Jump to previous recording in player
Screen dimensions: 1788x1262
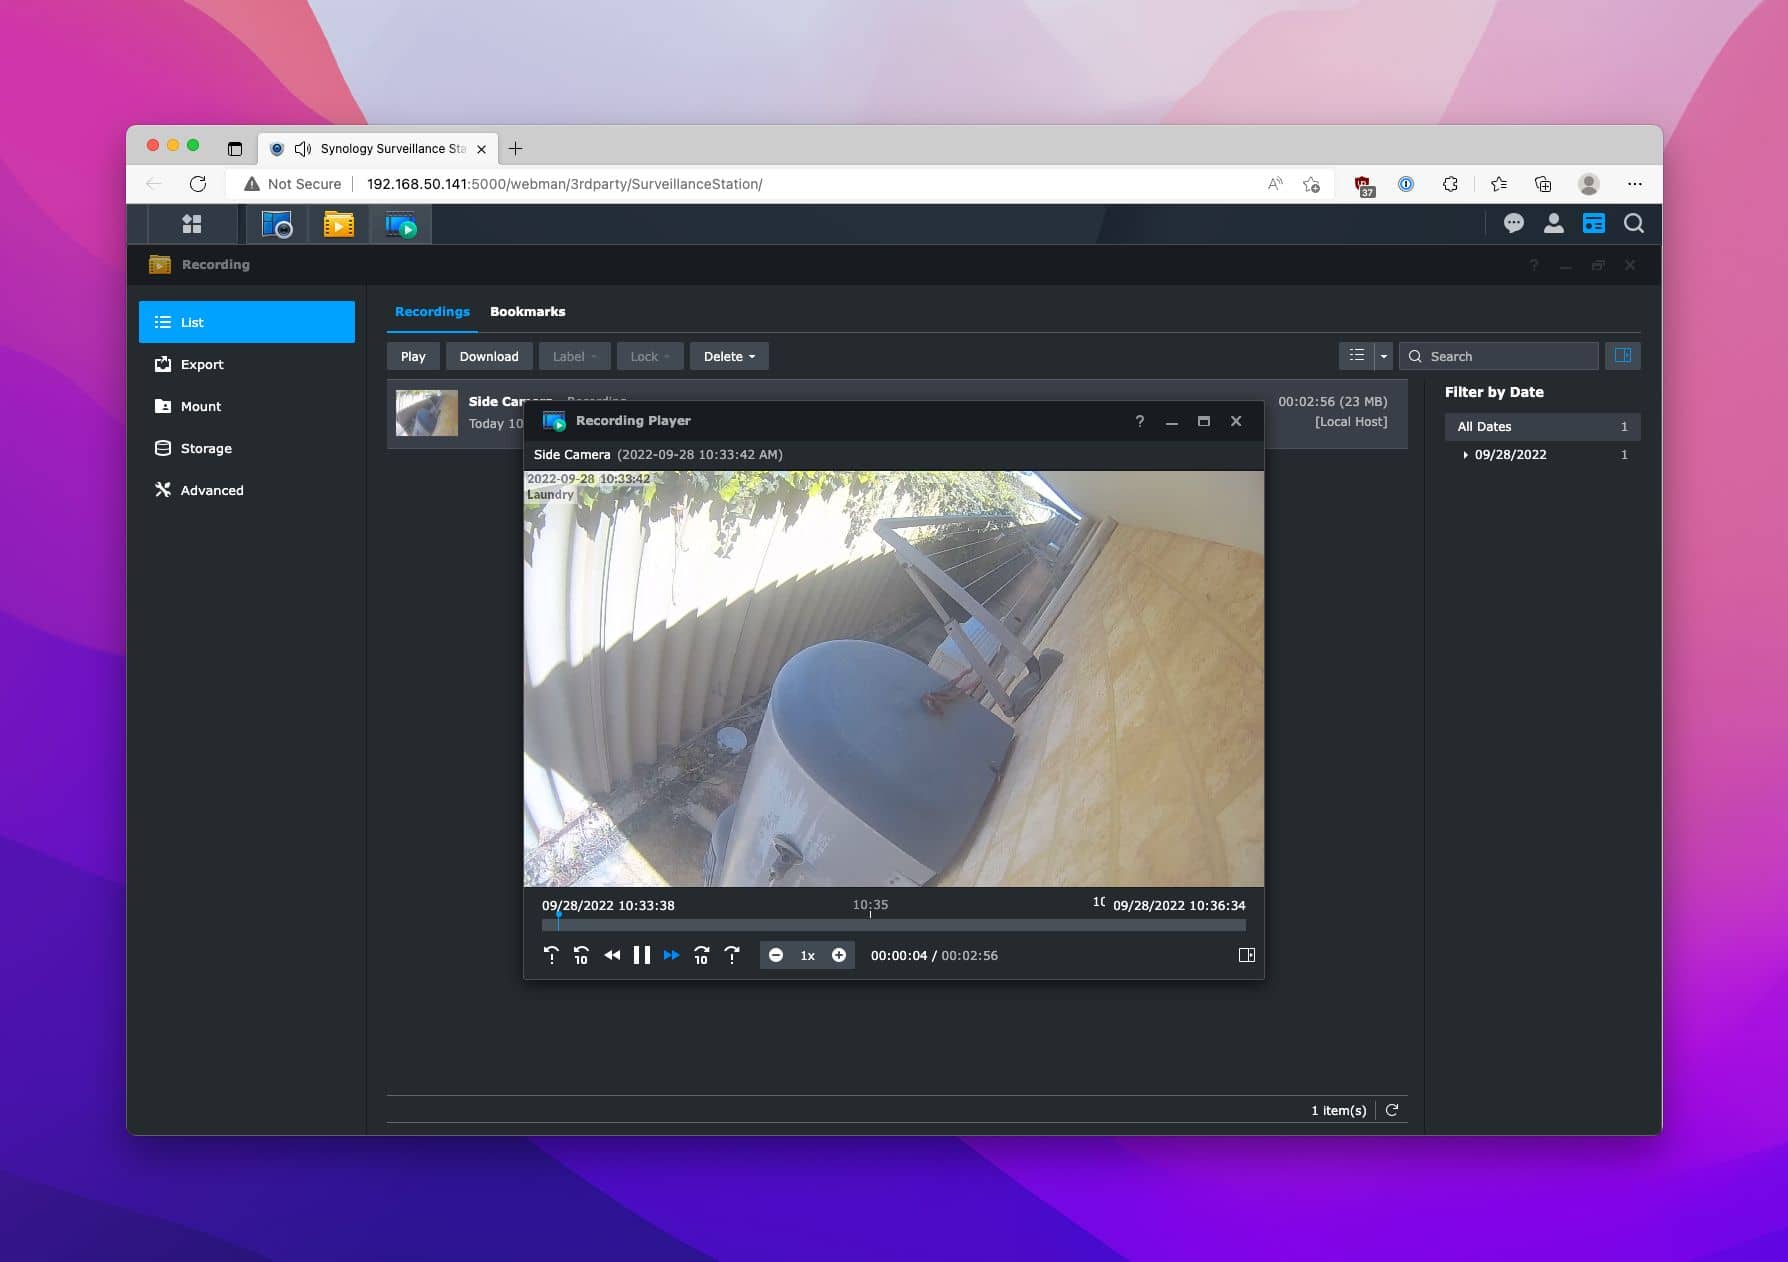click(x=551, y=955)
